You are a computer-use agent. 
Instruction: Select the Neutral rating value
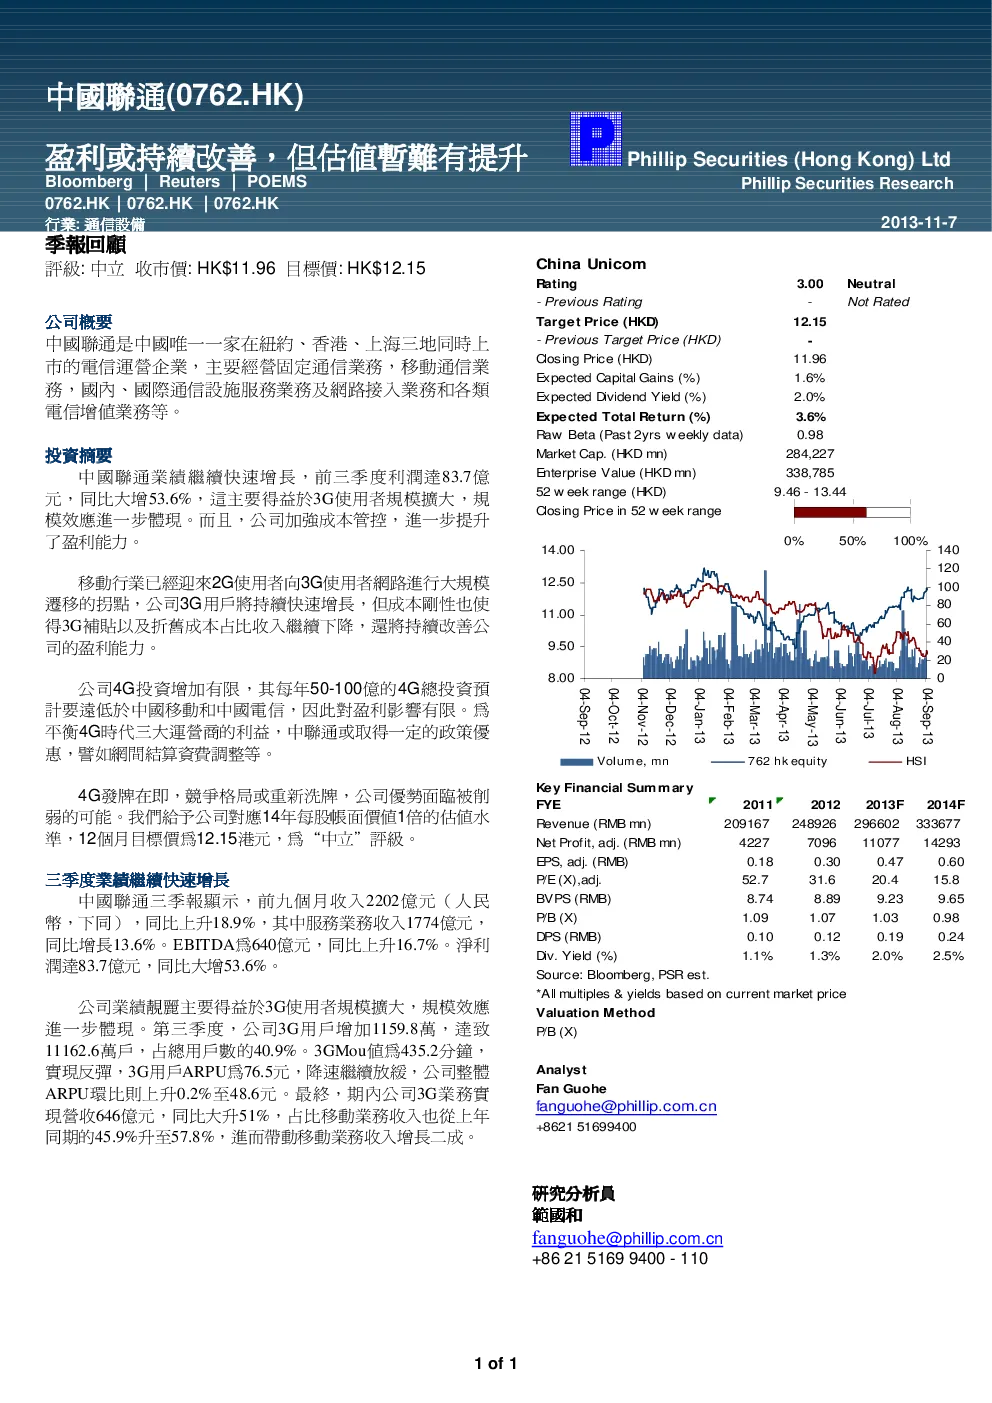pos(871,284)
